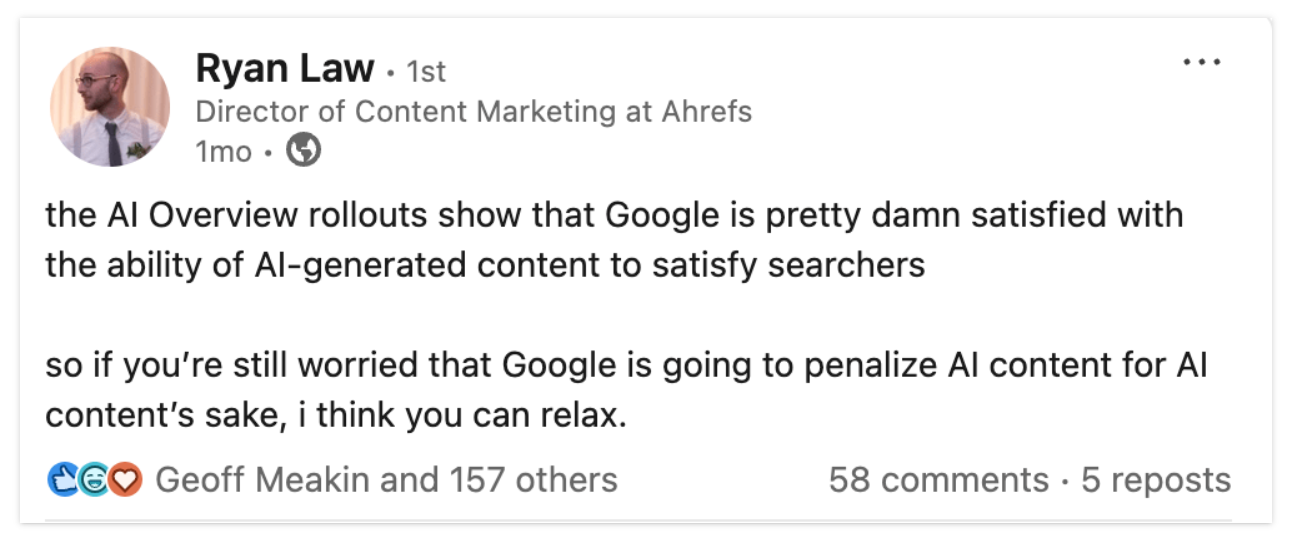Open Ryan Law's profile photo
1299x537 pixels.
[x=109, y=107]
